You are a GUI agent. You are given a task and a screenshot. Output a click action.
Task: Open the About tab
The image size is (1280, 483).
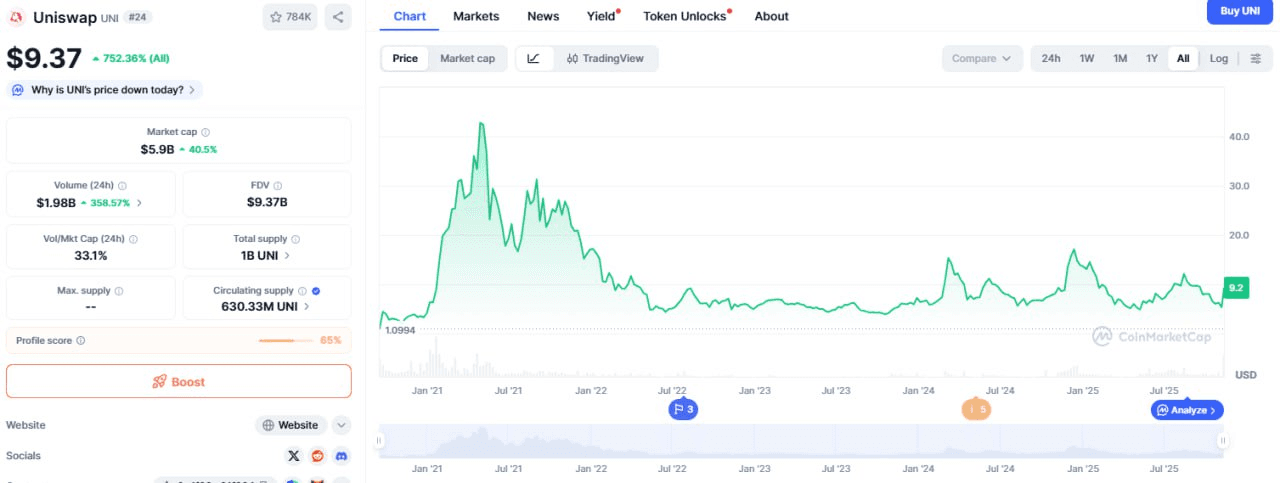pos(771,16)
